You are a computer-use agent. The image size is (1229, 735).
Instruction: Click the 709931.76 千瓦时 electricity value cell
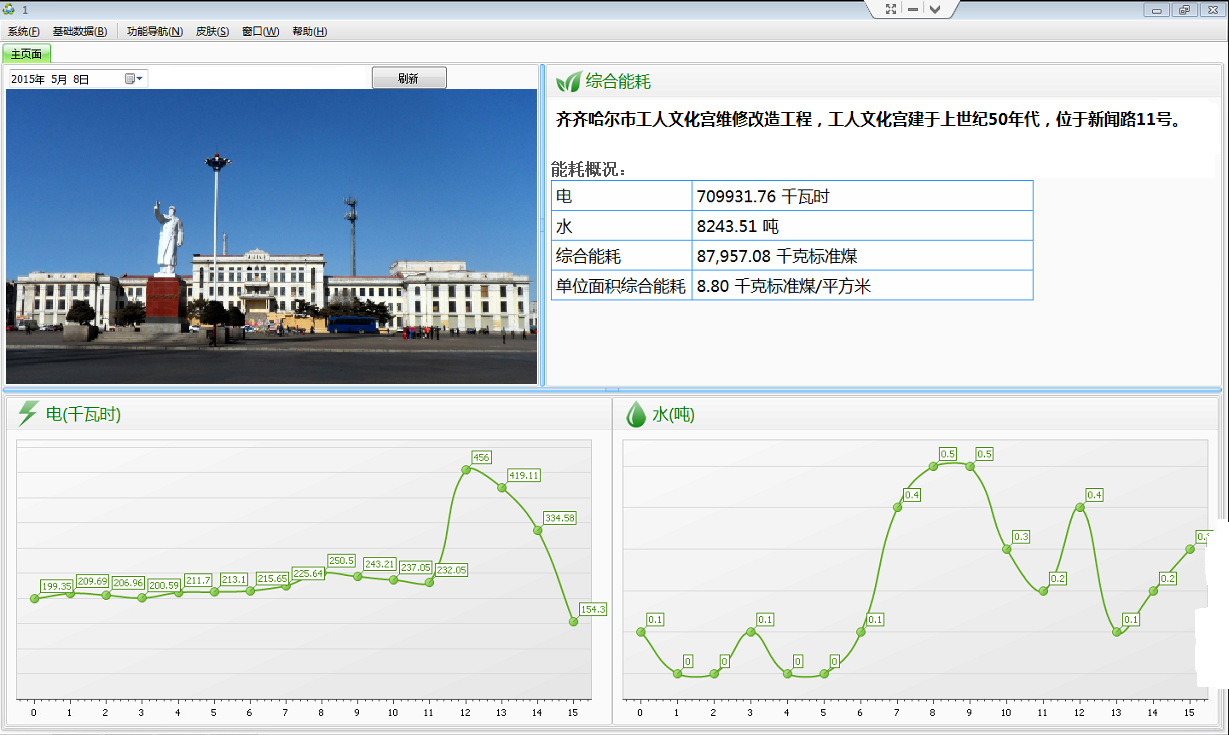(x=861, y=196)
